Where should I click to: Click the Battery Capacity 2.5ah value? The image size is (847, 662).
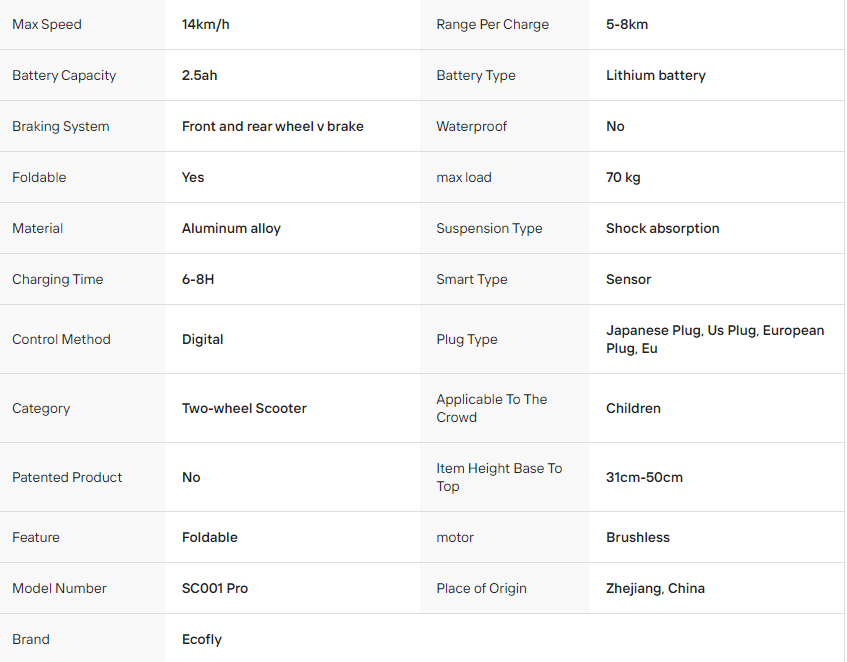coord(199,75)
